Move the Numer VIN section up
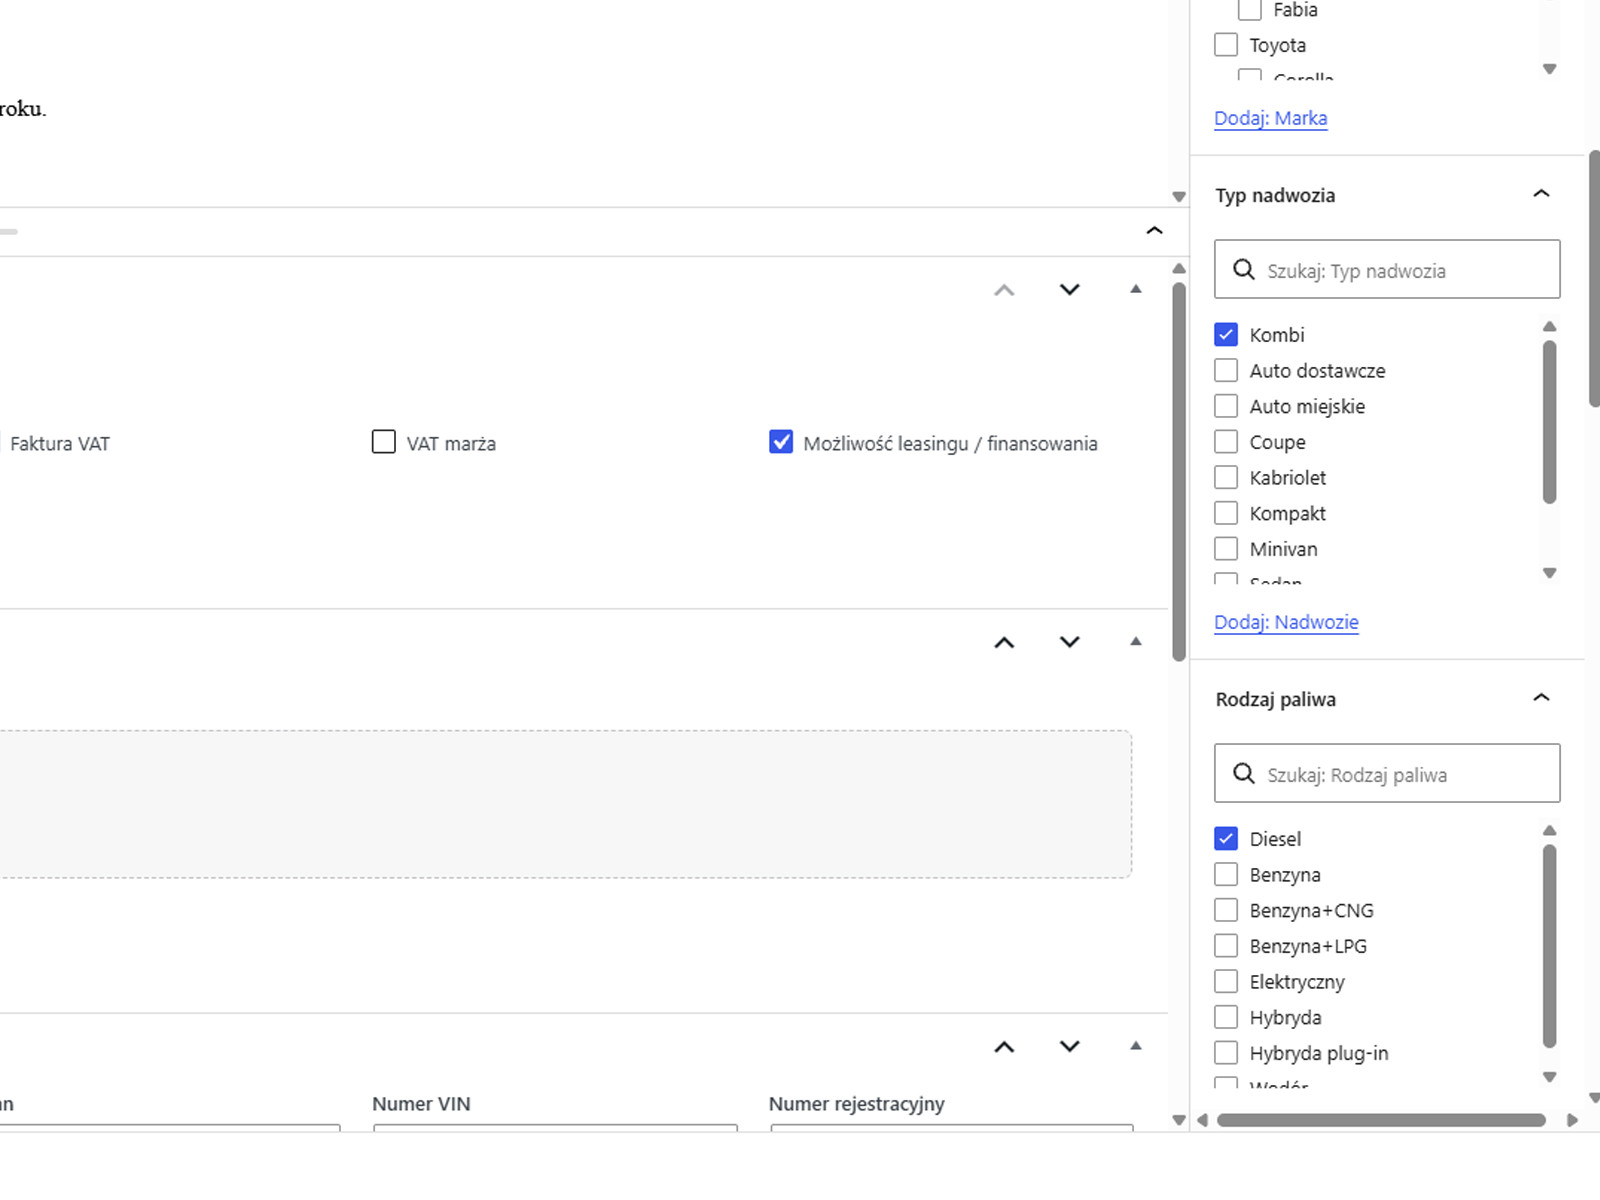1600x1200 pixels. pos(1004,1046)
